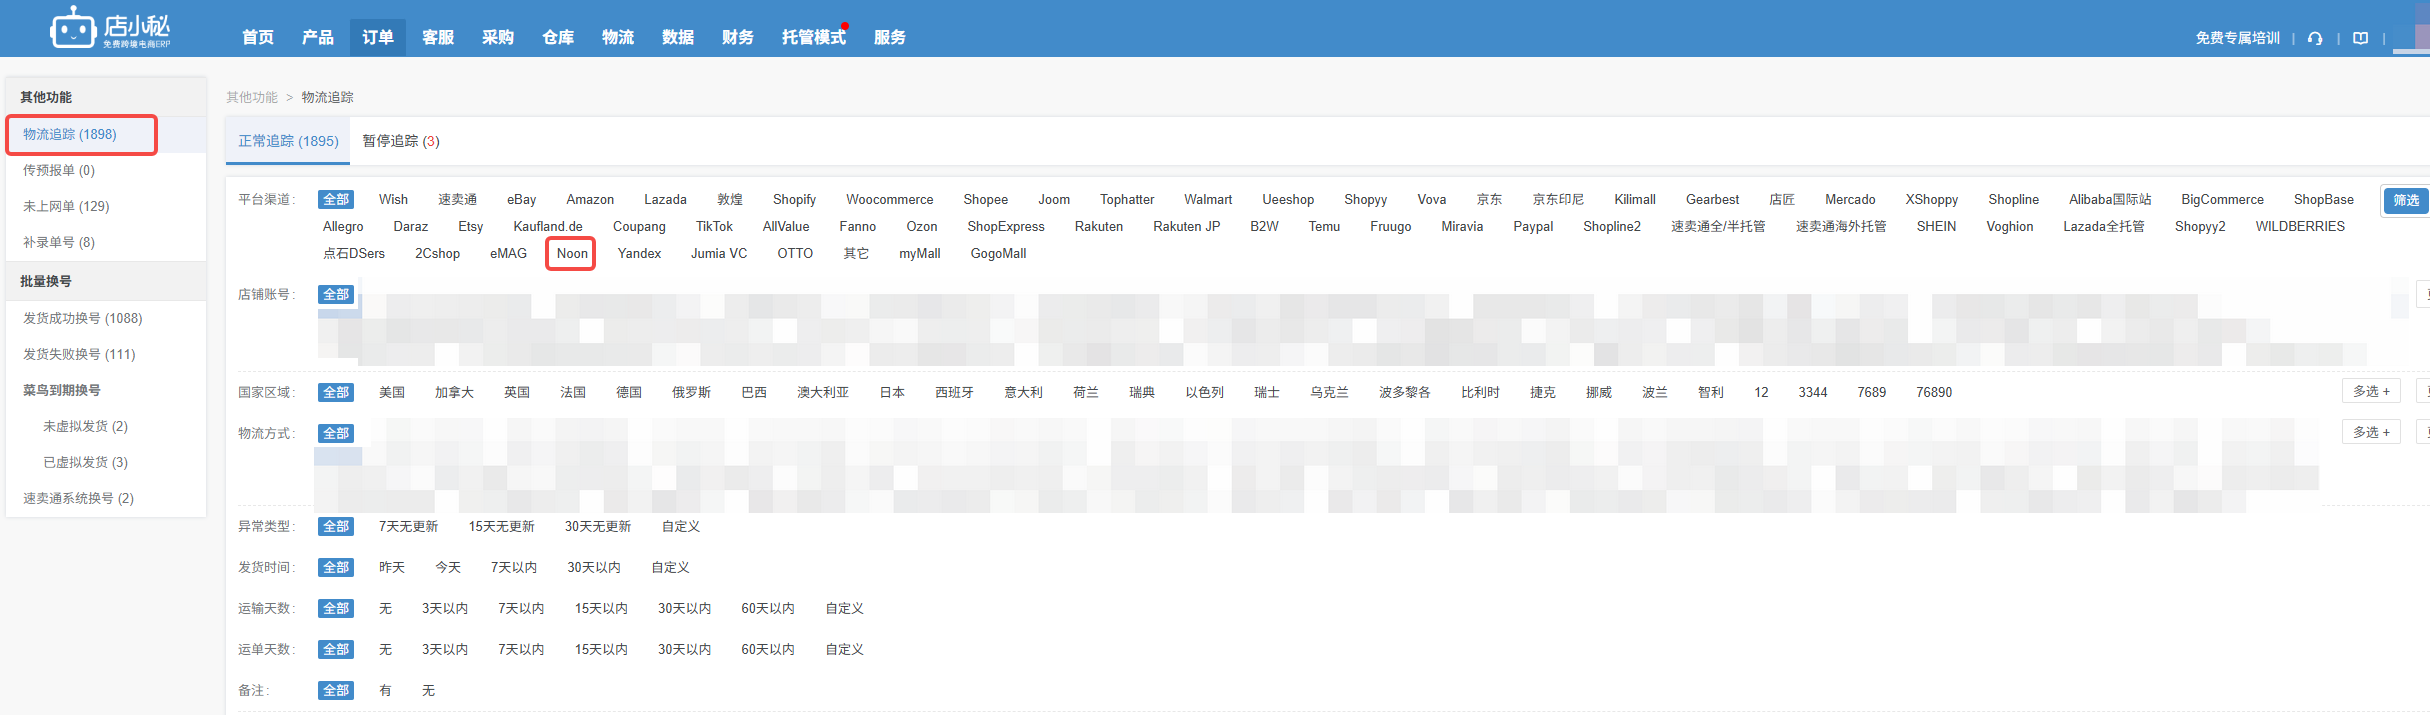2430x715 pixels.
Task: Open the 免费专属培训 link
Action: coord(2237,38)
